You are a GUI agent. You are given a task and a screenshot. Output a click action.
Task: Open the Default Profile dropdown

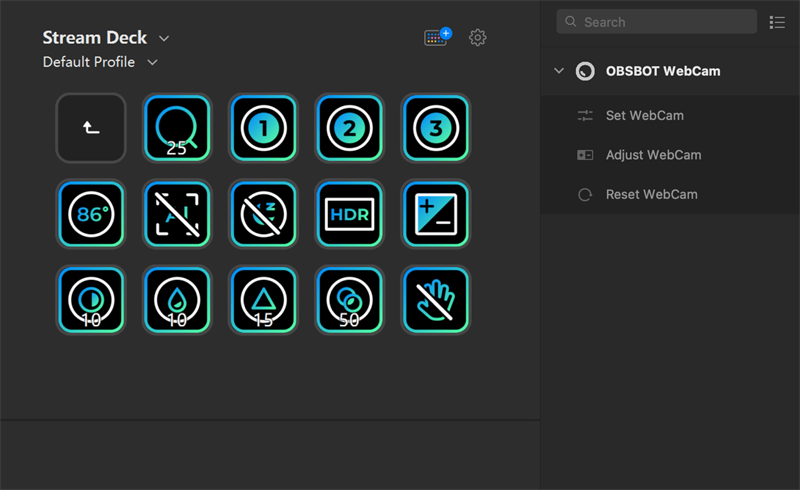[152, 62]
